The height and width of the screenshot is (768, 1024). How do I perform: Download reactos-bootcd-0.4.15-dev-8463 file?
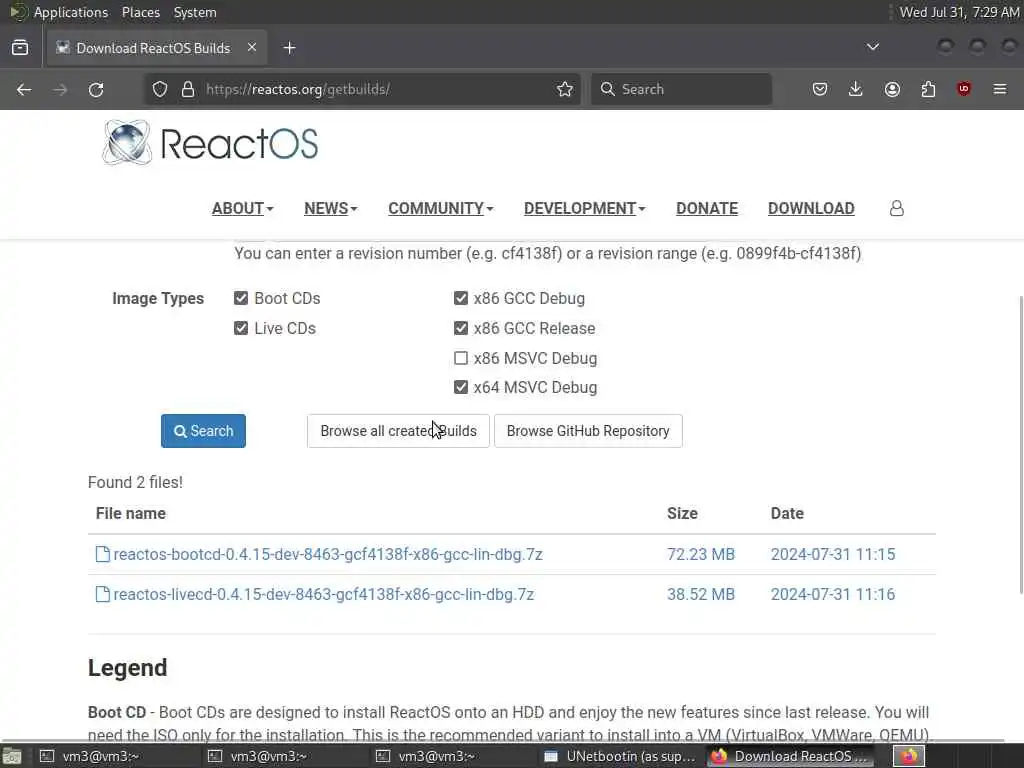328,554
